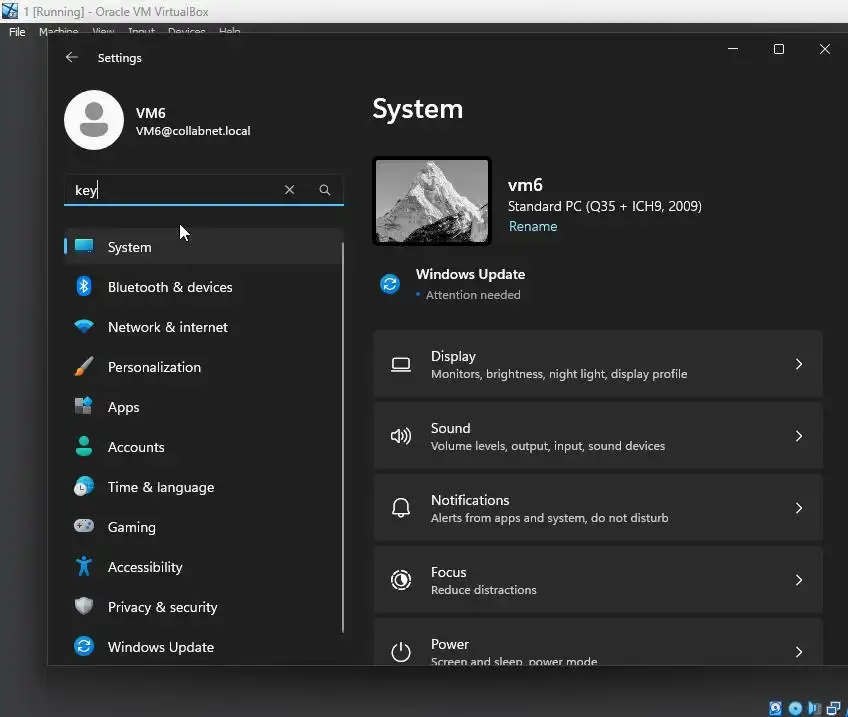
Task: Open Accounts settings
Action: point(203,447)
